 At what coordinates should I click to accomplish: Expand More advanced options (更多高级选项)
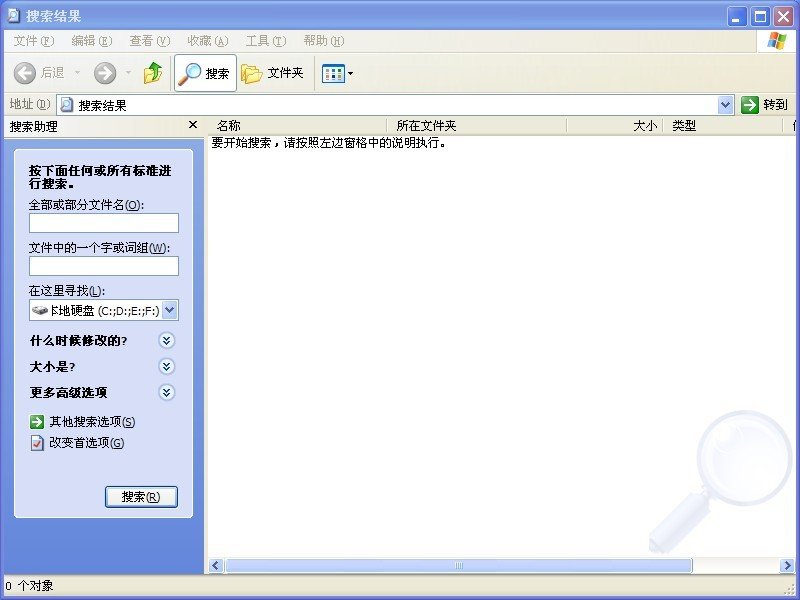(x=167, y=392)
